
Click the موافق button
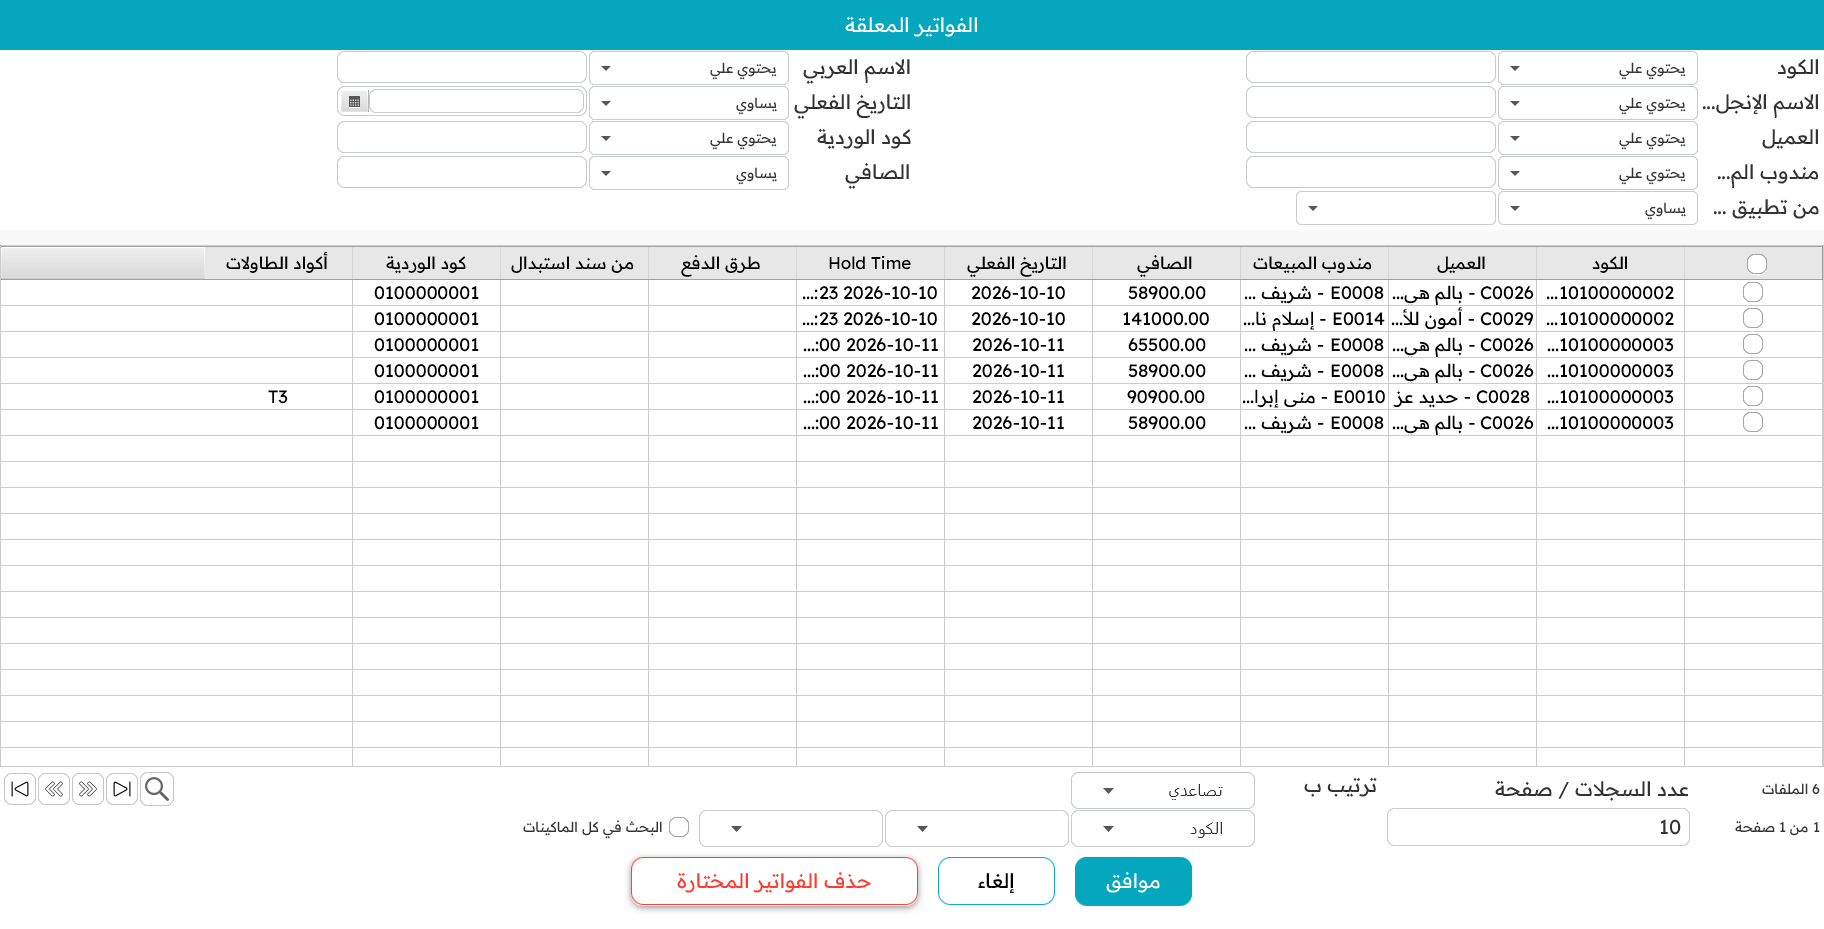(1133, 881)
